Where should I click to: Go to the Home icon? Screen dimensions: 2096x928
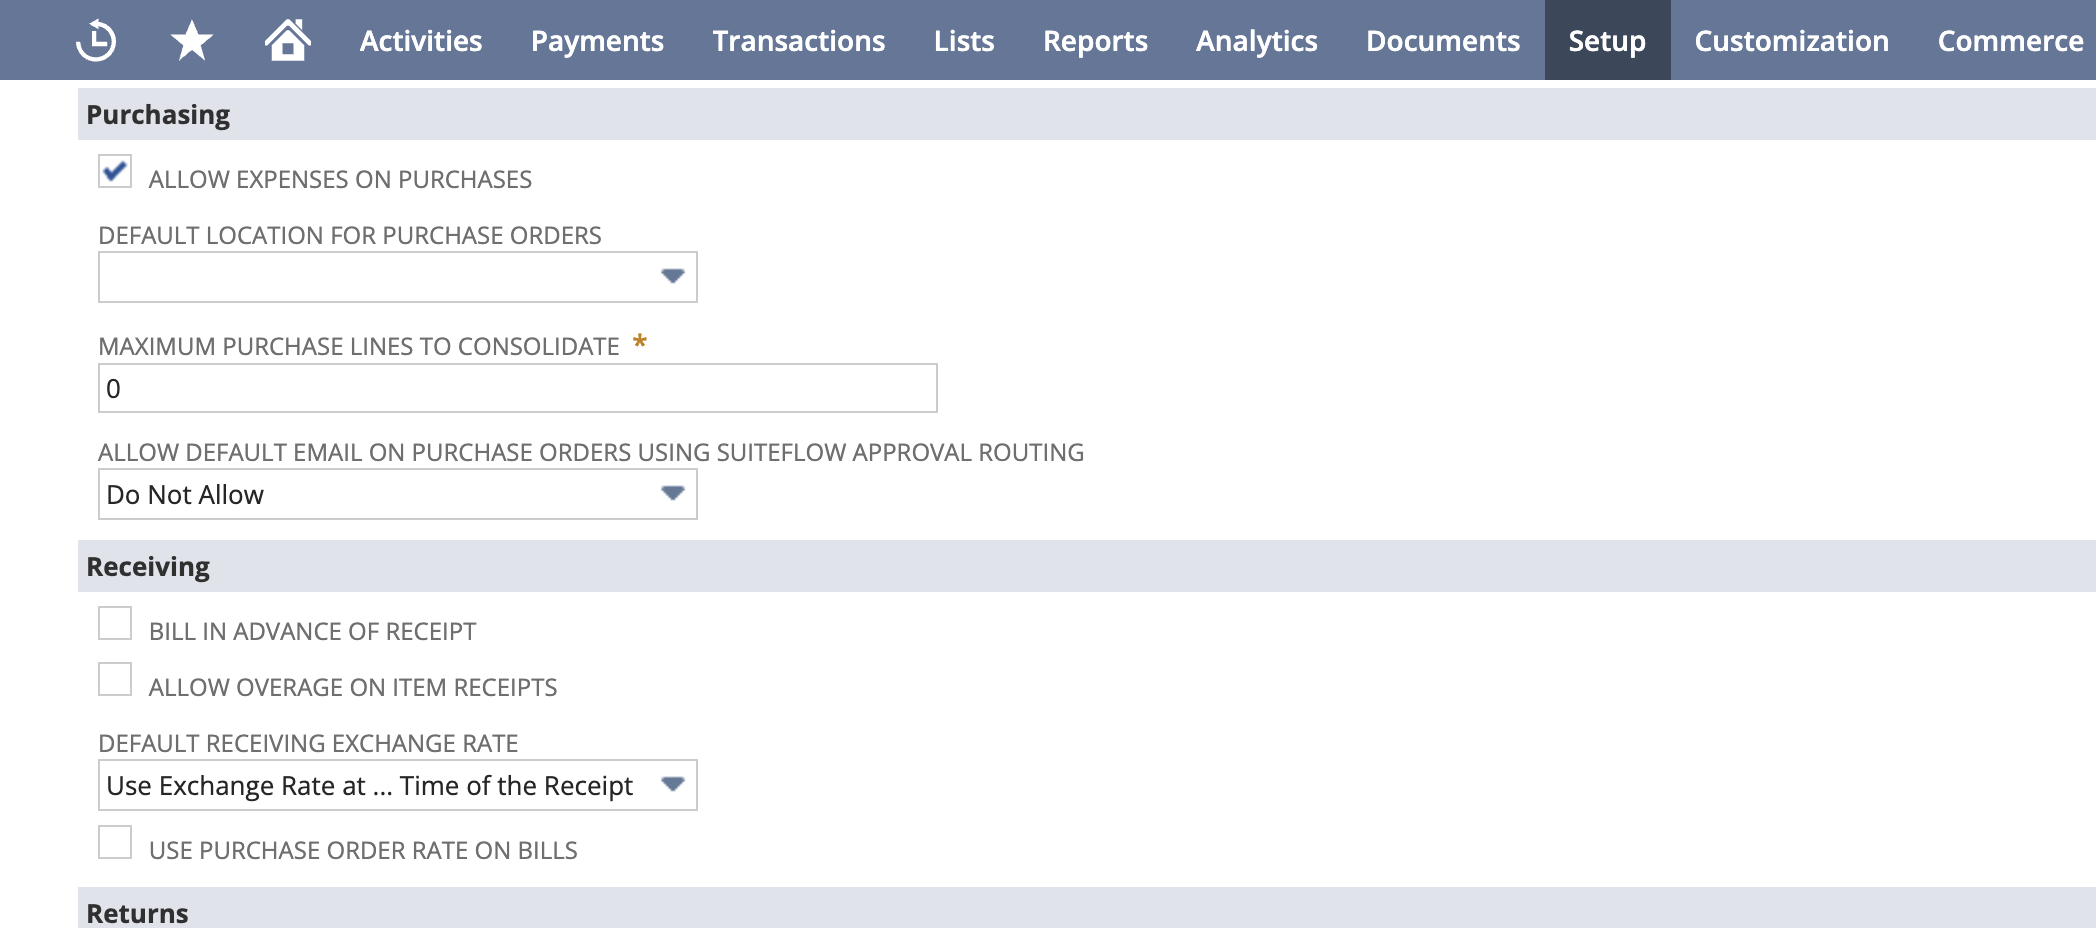click(287, 40)
